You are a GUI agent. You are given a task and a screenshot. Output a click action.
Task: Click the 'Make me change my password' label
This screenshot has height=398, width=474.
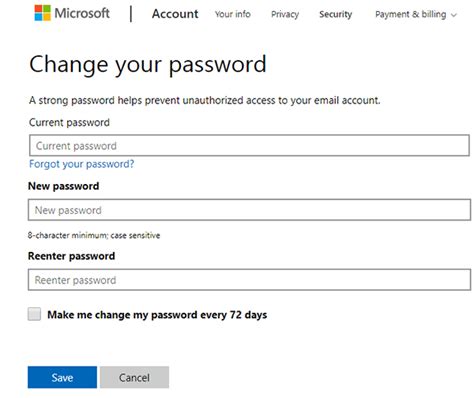157,315
